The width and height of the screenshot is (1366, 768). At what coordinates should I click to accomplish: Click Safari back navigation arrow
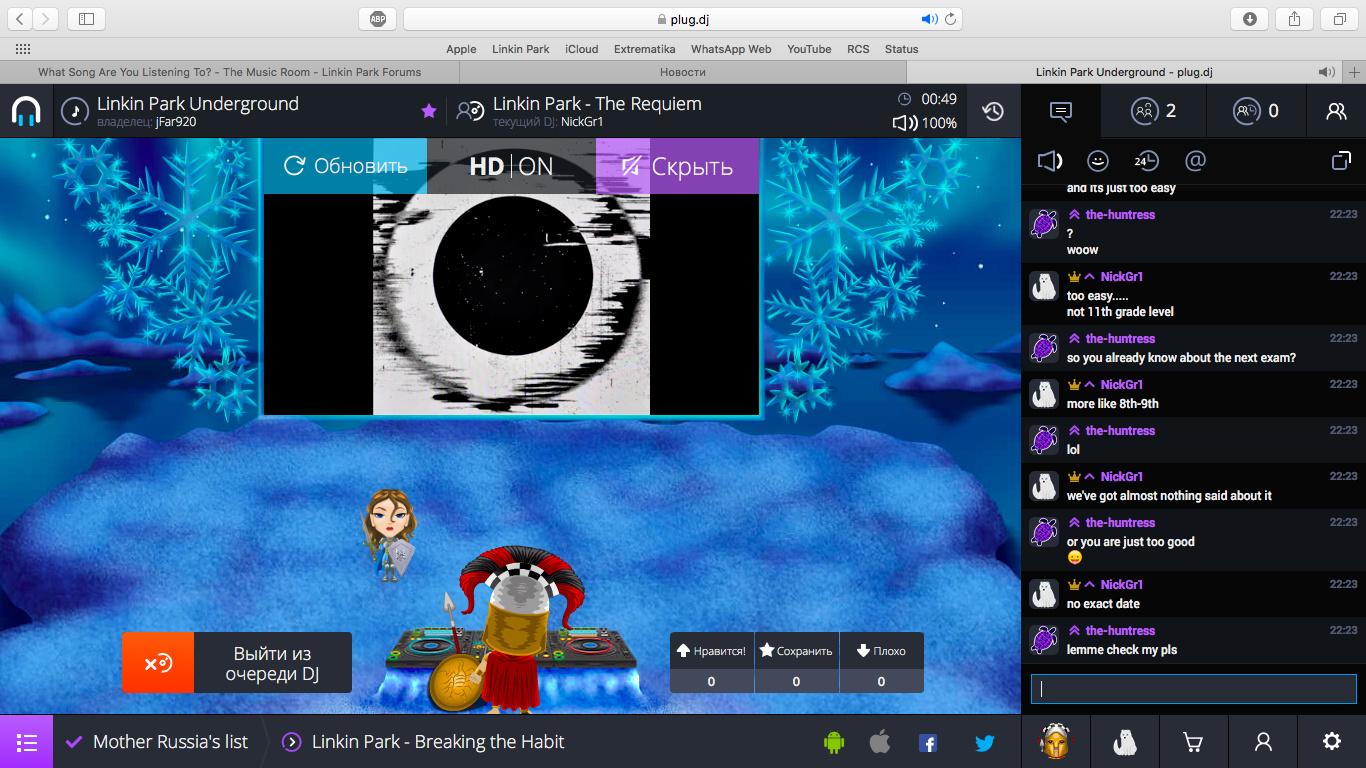tap(20, 19)
